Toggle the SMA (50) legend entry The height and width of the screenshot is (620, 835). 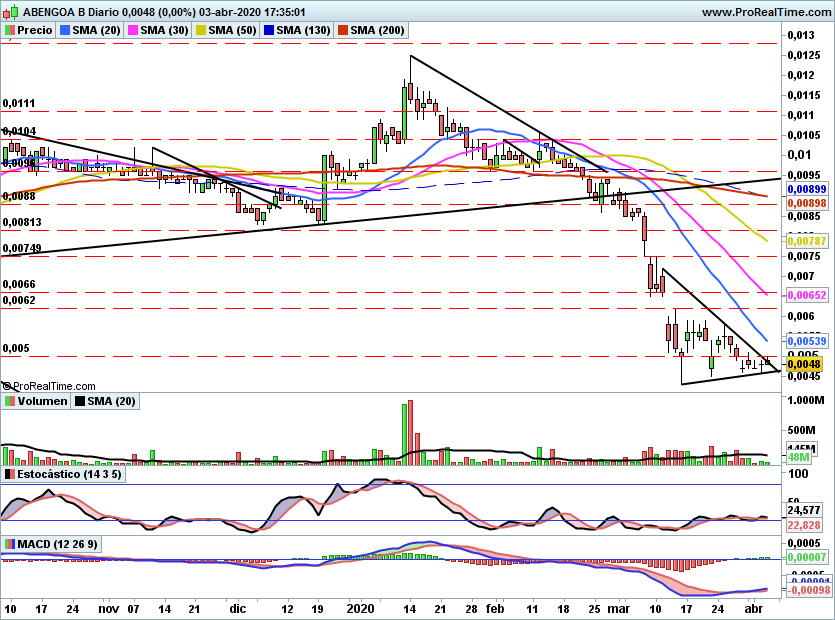pos(226,30)
